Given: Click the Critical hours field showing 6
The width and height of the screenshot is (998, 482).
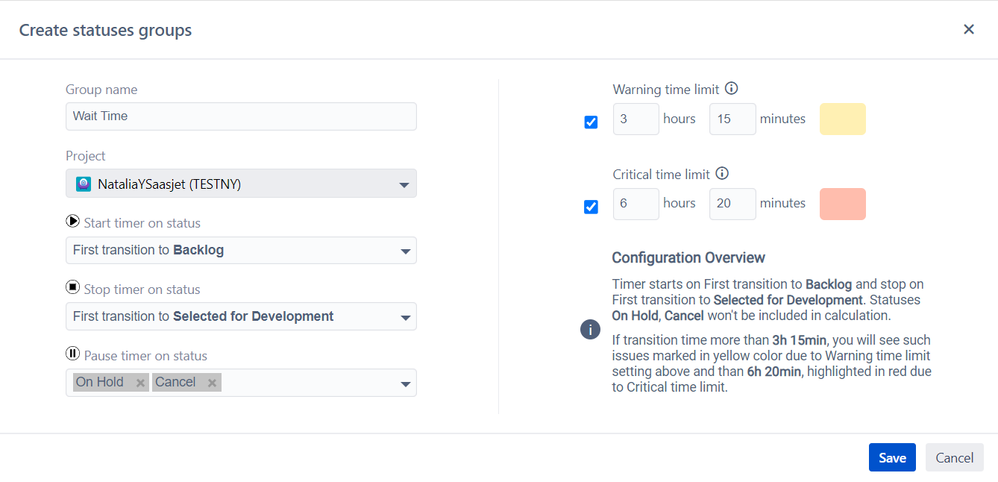Looking at the screenshot, I should [x=636, y=204].
